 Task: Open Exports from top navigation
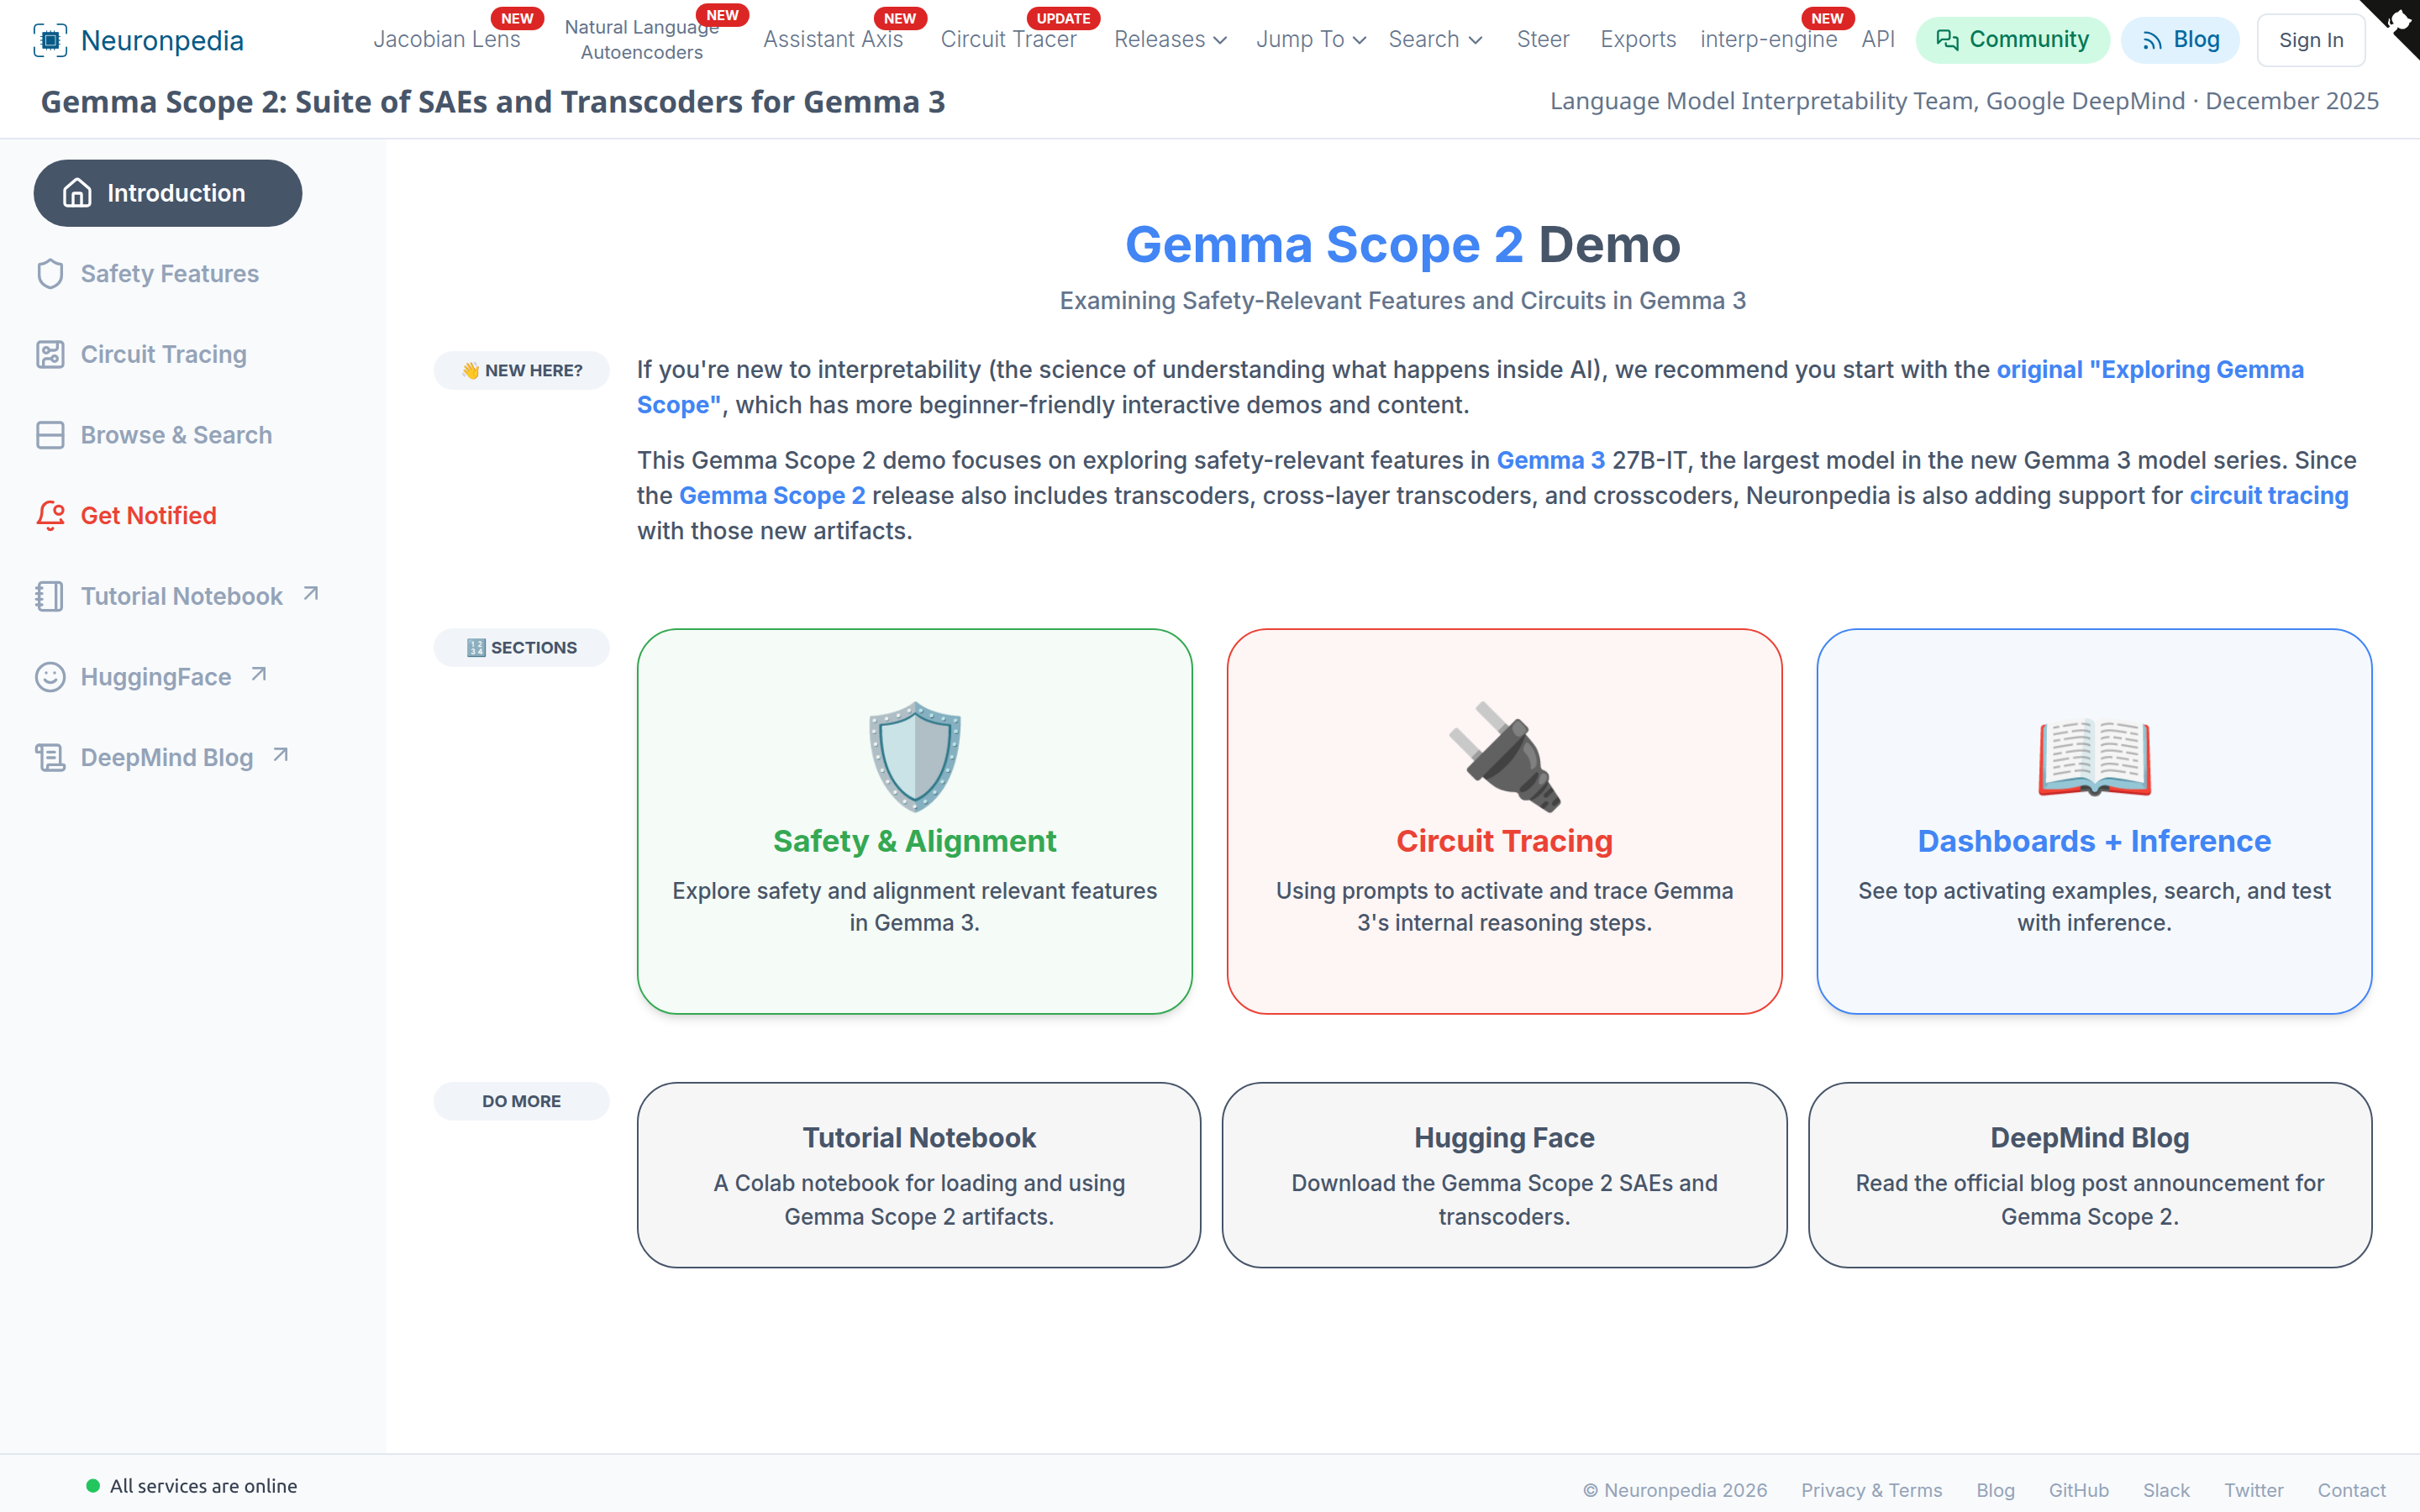pos(1638,40)
